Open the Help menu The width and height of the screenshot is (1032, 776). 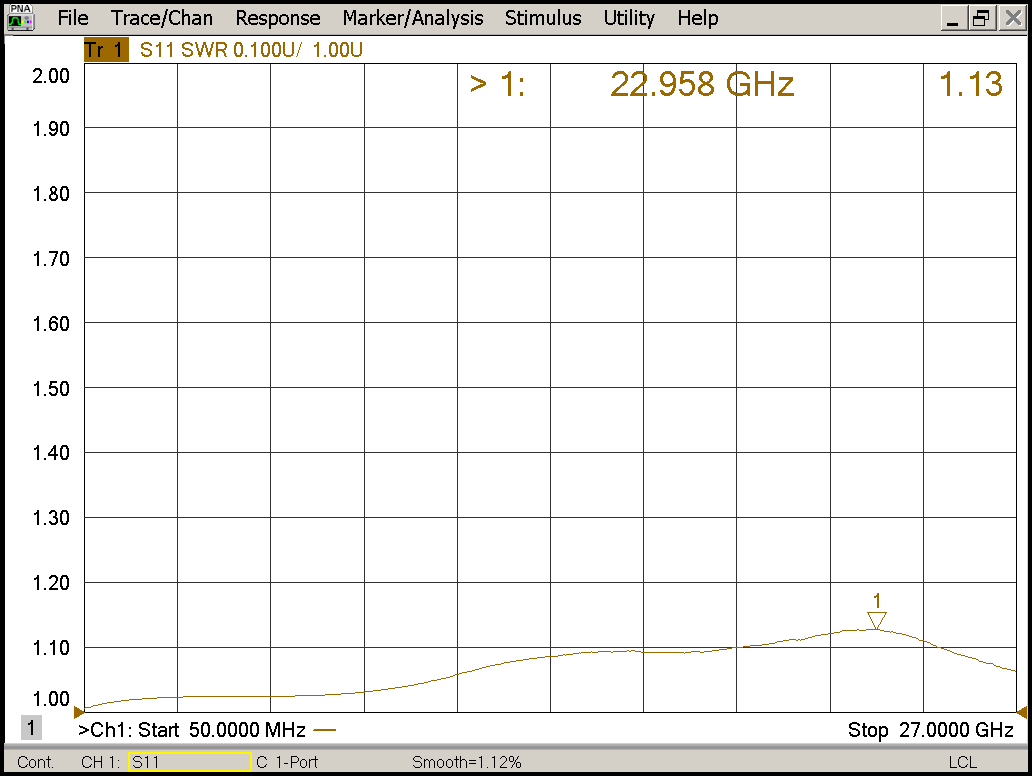(697, 18)
